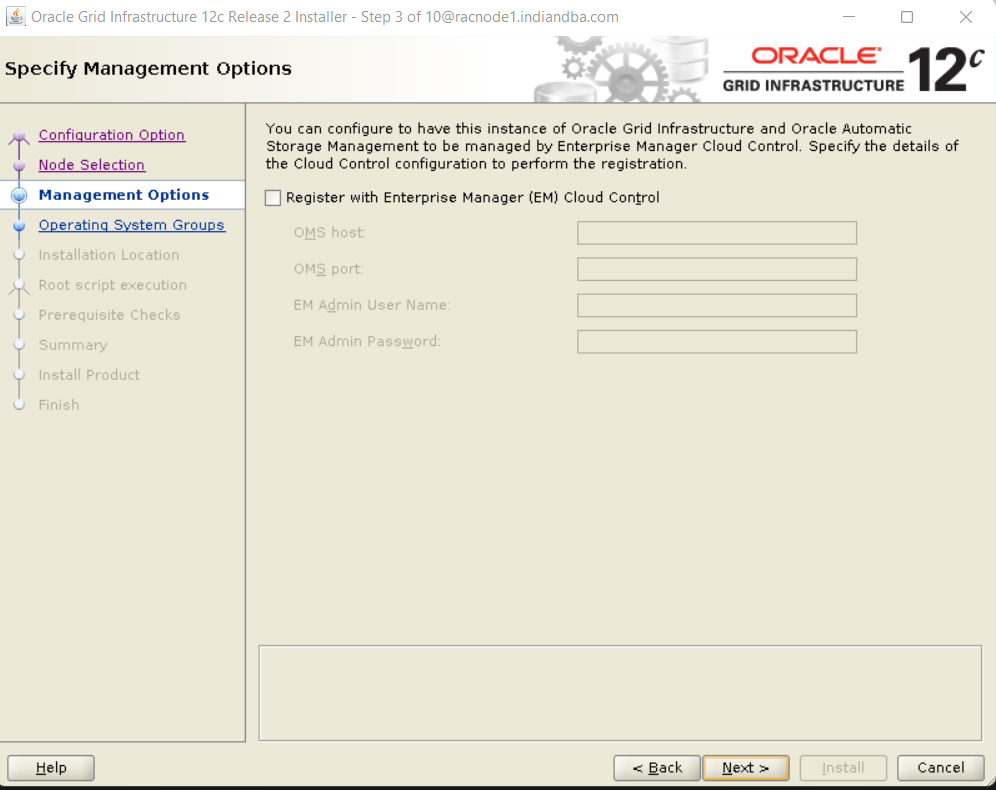
Task: Go back with the Back button
Action: point(657,768)
